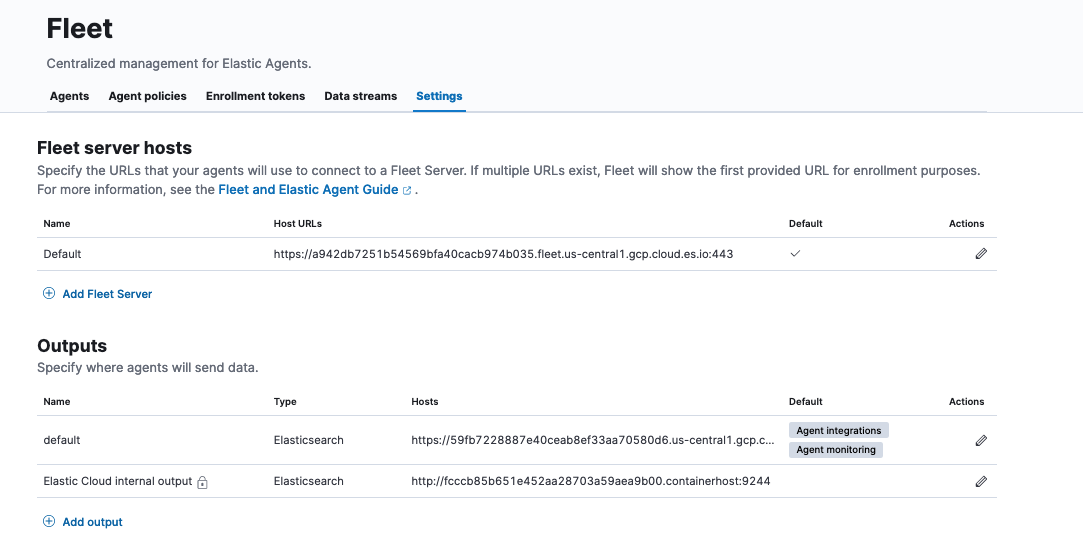Click lock icon beside Elastic Cloud internal output
The width and height of the screenshot is (1083, 542).
[202, 482]
